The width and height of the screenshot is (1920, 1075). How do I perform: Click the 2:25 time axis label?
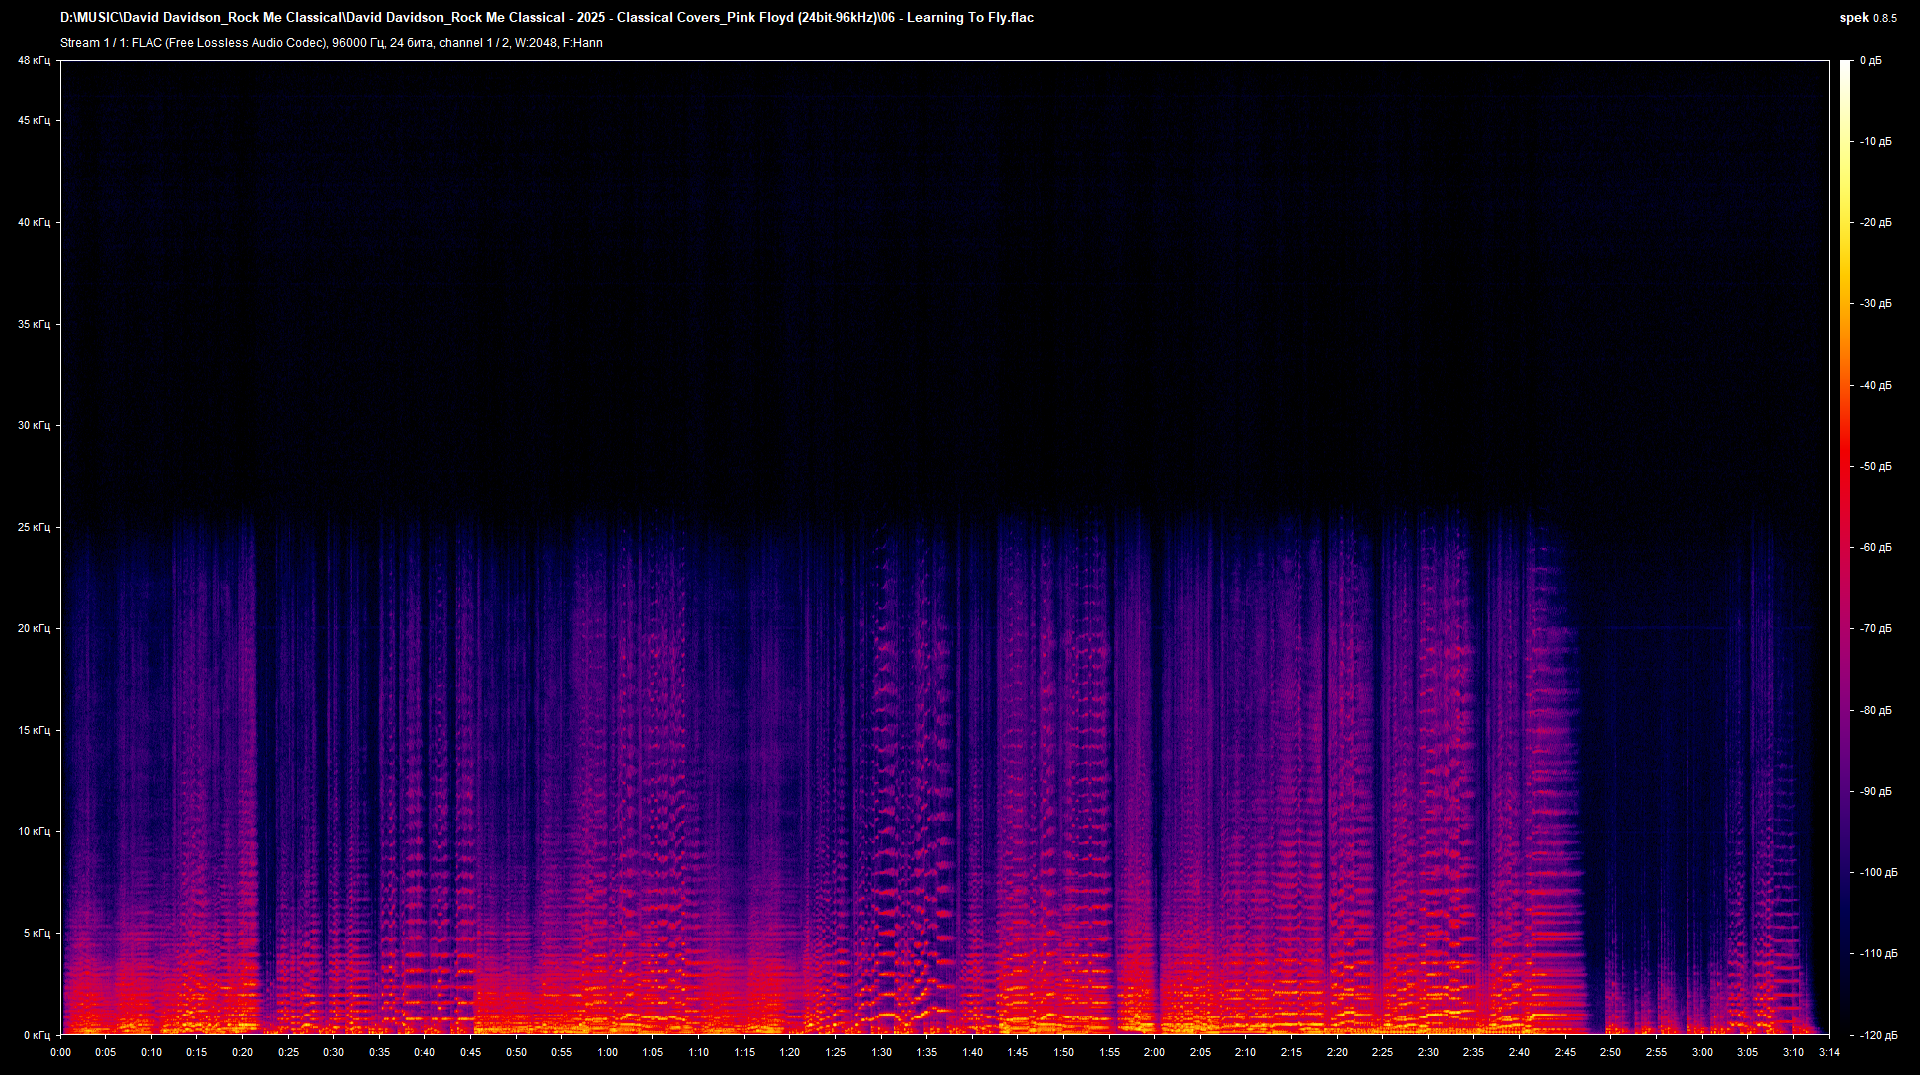(x=1383, y=1052)
